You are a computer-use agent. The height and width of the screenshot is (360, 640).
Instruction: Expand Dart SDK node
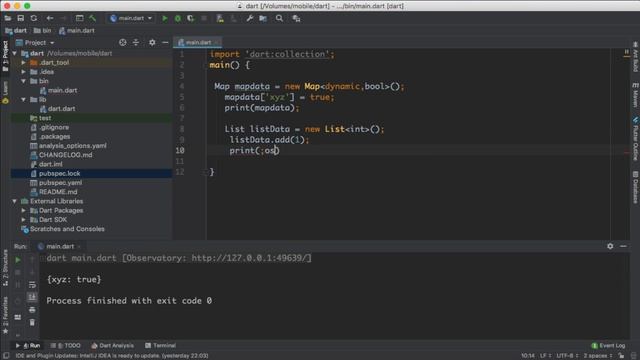24,220
